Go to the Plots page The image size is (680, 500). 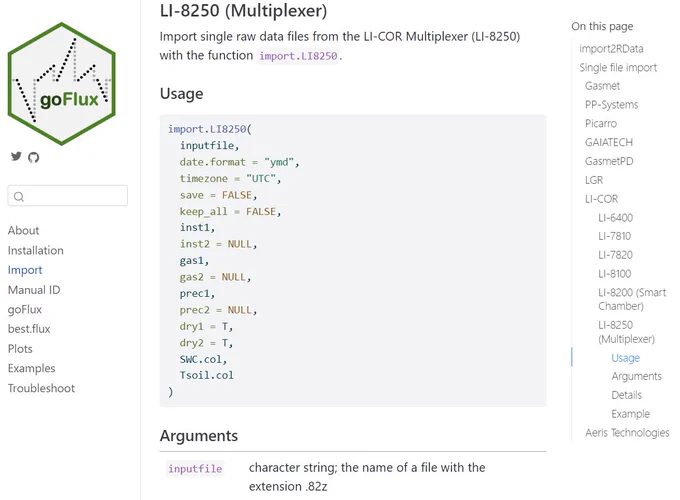[x=20, y=349]
